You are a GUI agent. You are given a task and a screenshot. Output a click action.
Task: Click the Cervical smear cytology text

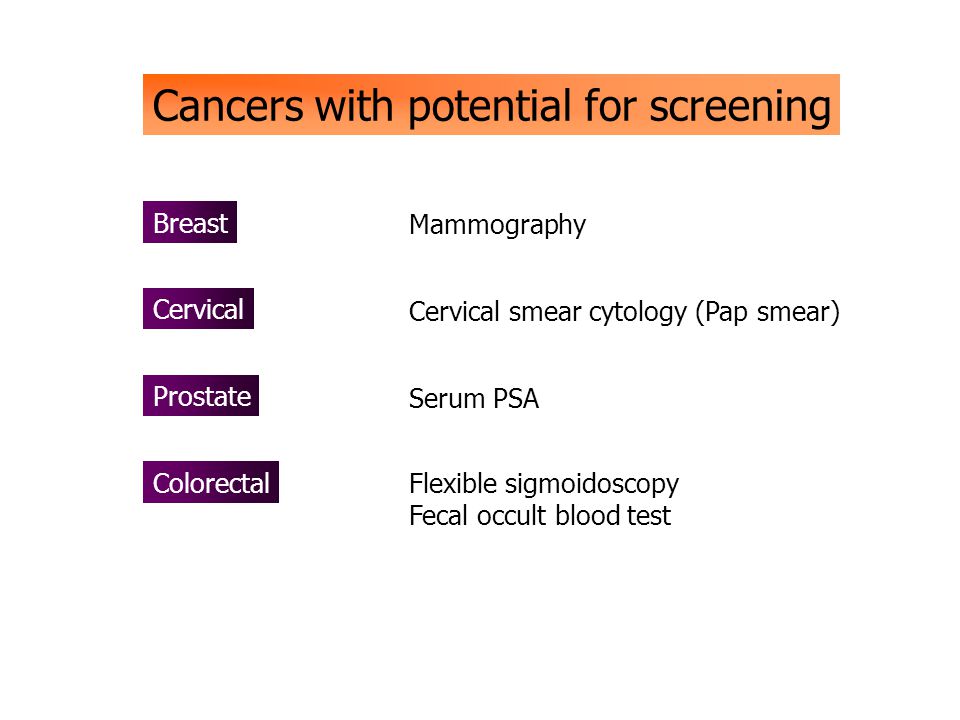point(548,312)
